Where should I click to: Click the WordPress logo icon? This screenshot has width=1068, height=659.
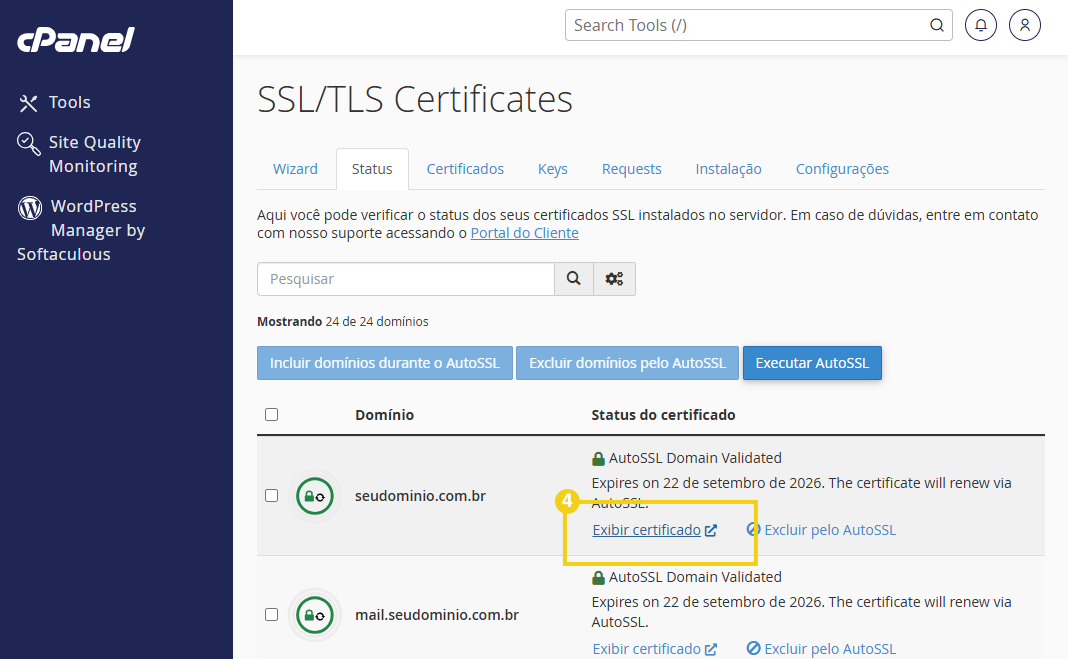pos(30,208)
